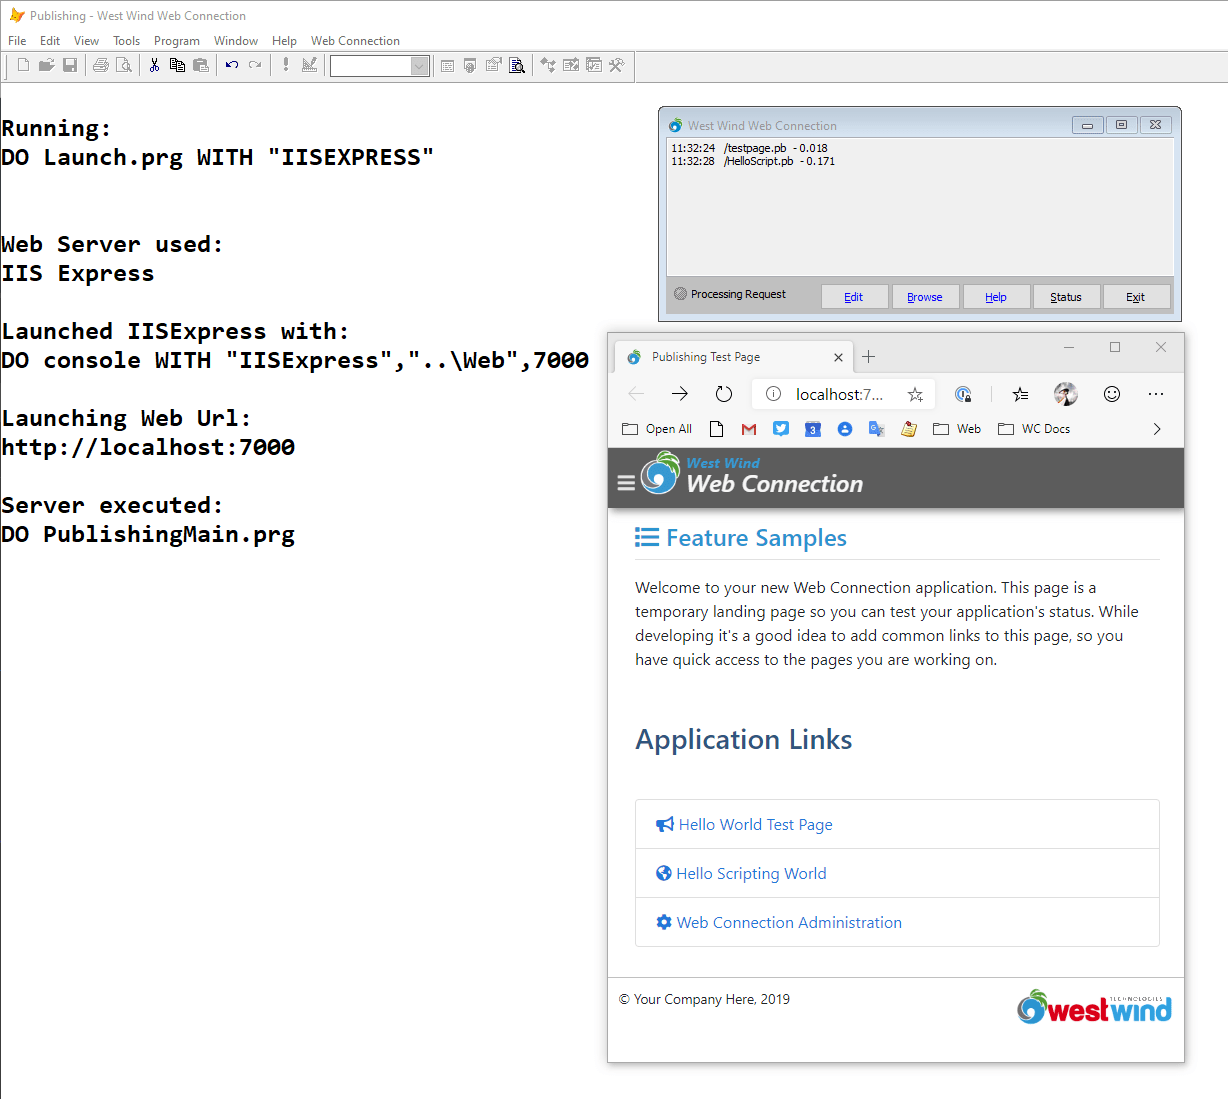
Task: Open the Edit menu
Action: [x=50, y=41]
